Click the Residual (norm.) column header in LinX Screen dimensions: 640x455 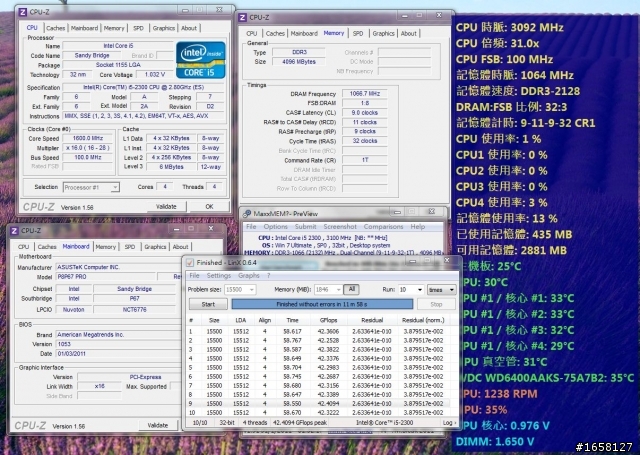tap(423, 320)
